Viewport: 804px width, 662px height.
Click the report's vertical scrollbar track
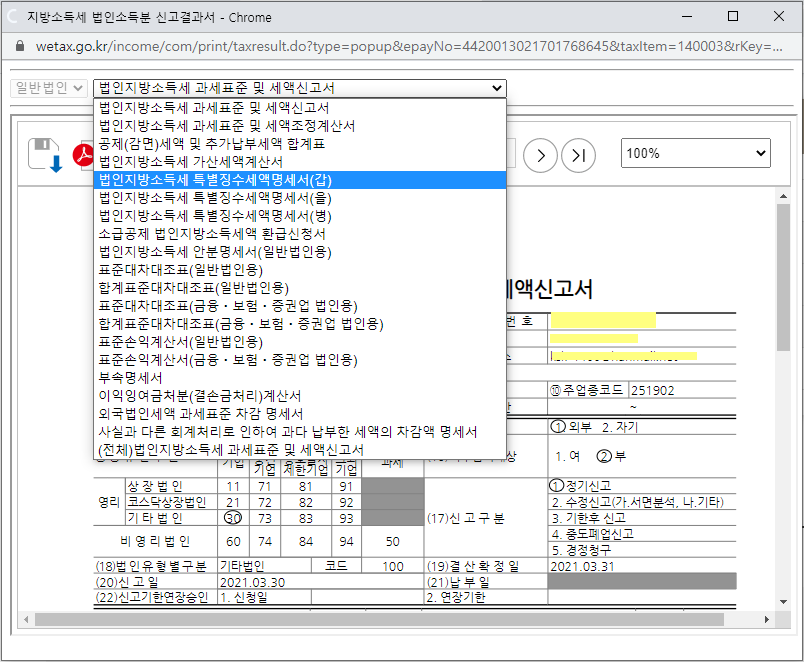click(x=783, y=450)
